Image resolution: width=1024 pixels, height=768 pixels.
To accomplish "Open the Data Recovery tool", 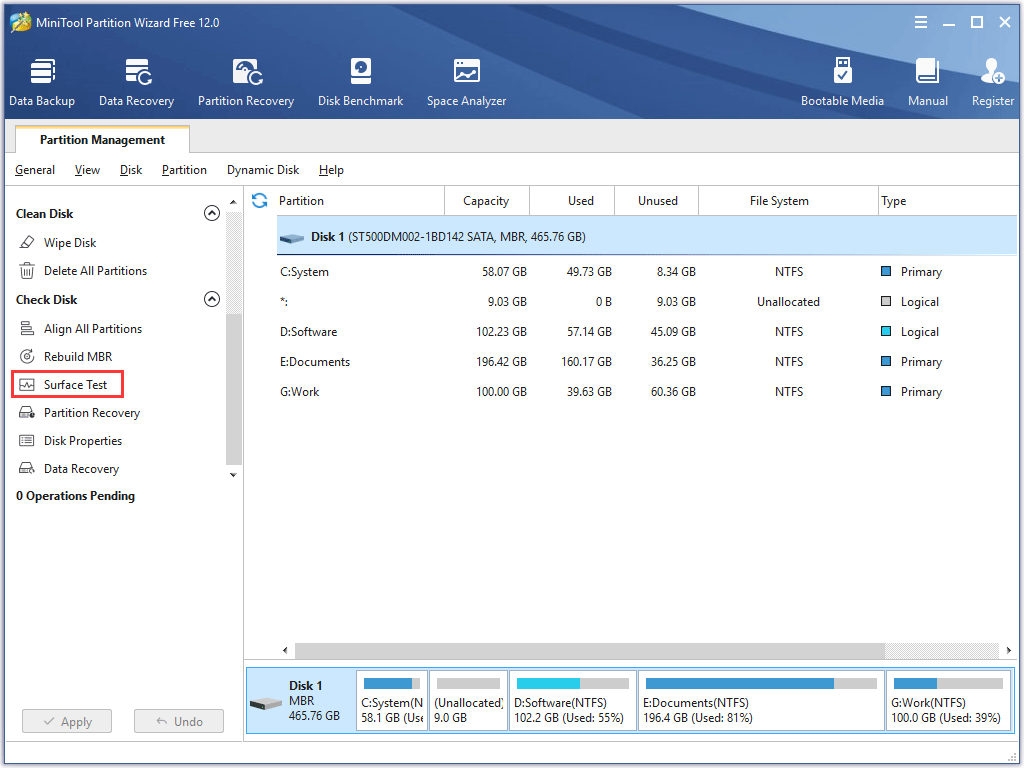I will (136, 80).
